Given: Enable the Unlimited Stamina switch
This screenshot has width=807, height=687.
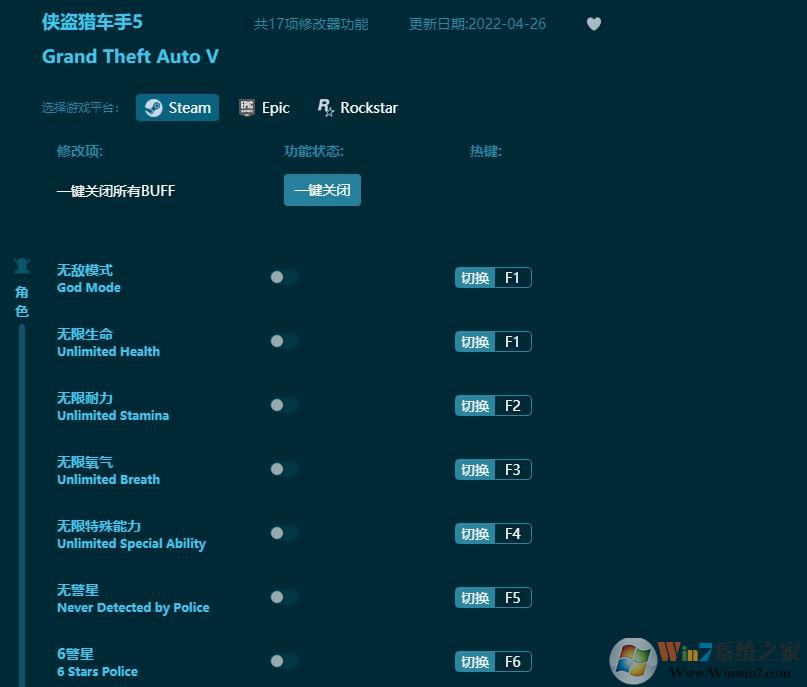Looking at the screenshot, I should (x=283, y=405).
